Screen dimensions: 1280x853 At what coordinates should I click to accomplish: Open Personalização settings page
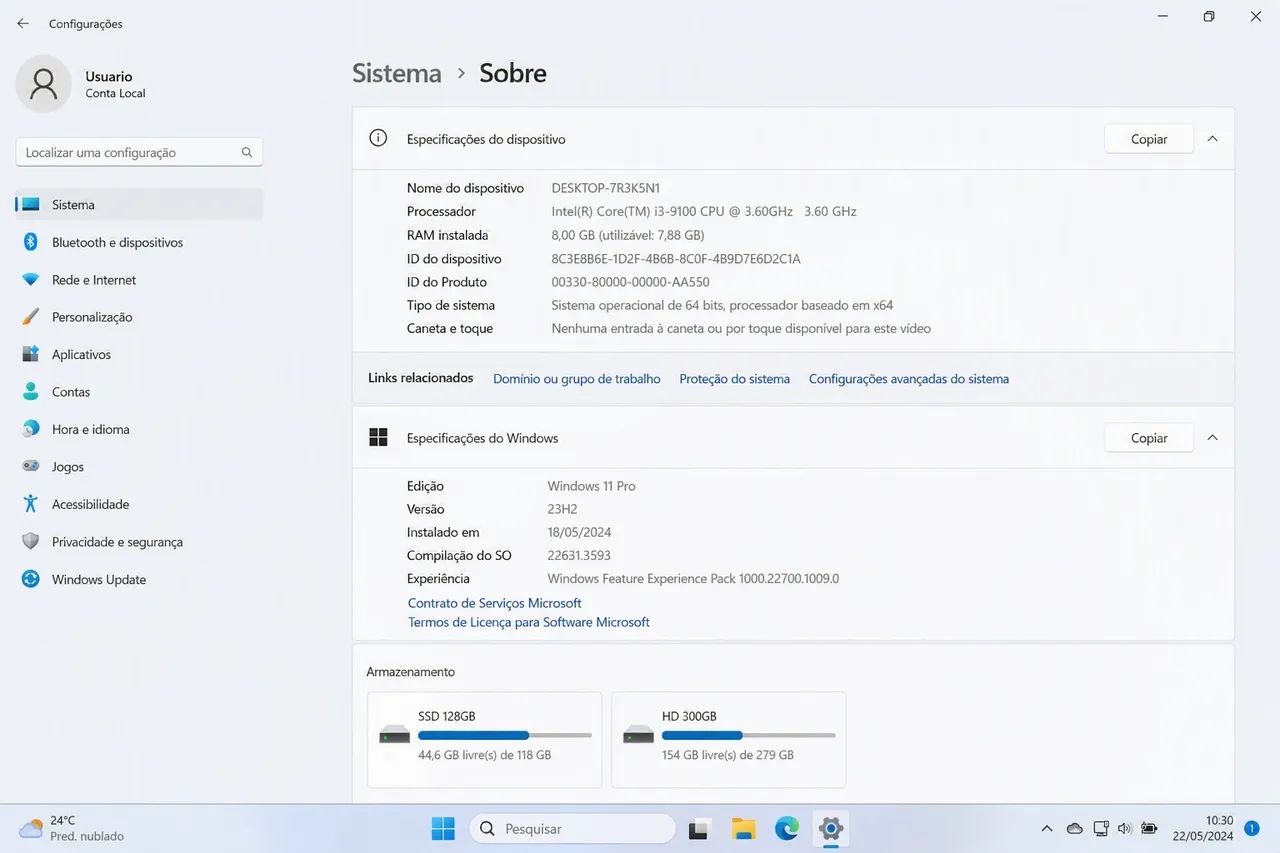click(x=139, y=317)
